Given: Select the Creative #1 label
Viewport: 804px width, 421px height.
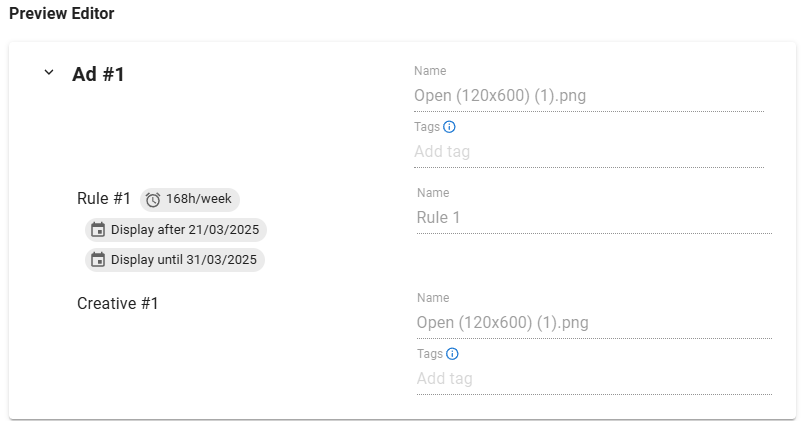Looking at the screenshot, I should (118, 303).
